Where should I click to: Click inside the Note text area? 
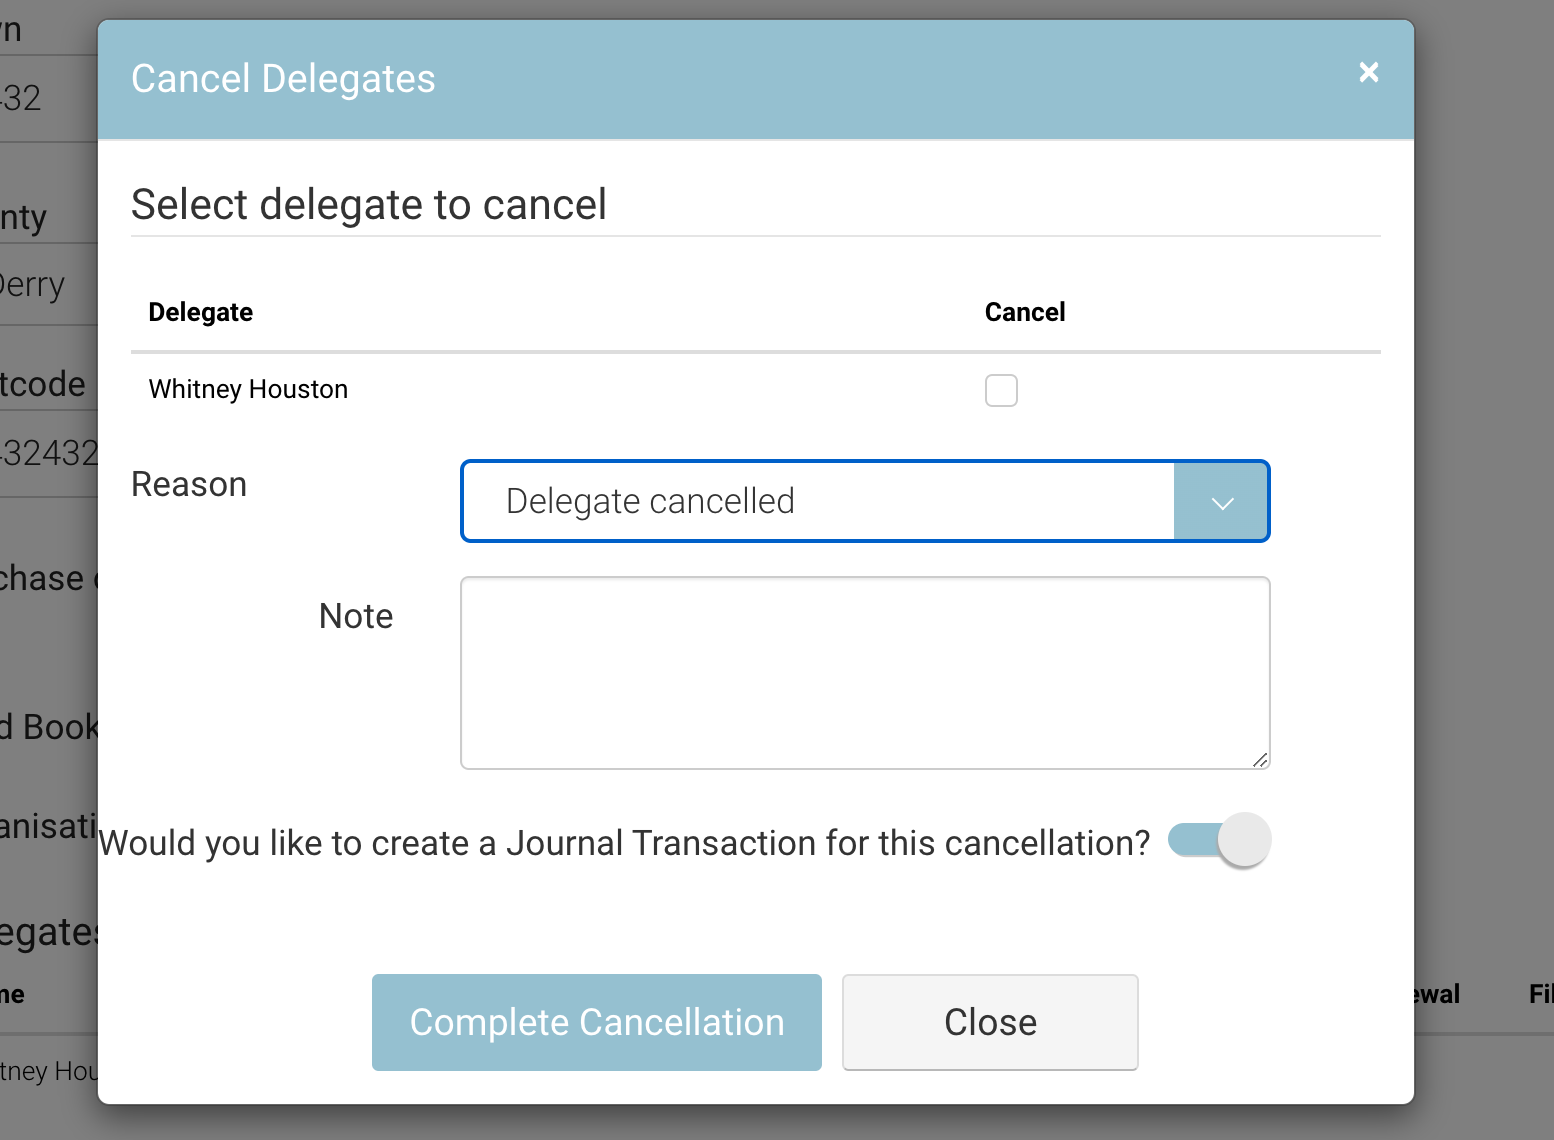point(865,672)
